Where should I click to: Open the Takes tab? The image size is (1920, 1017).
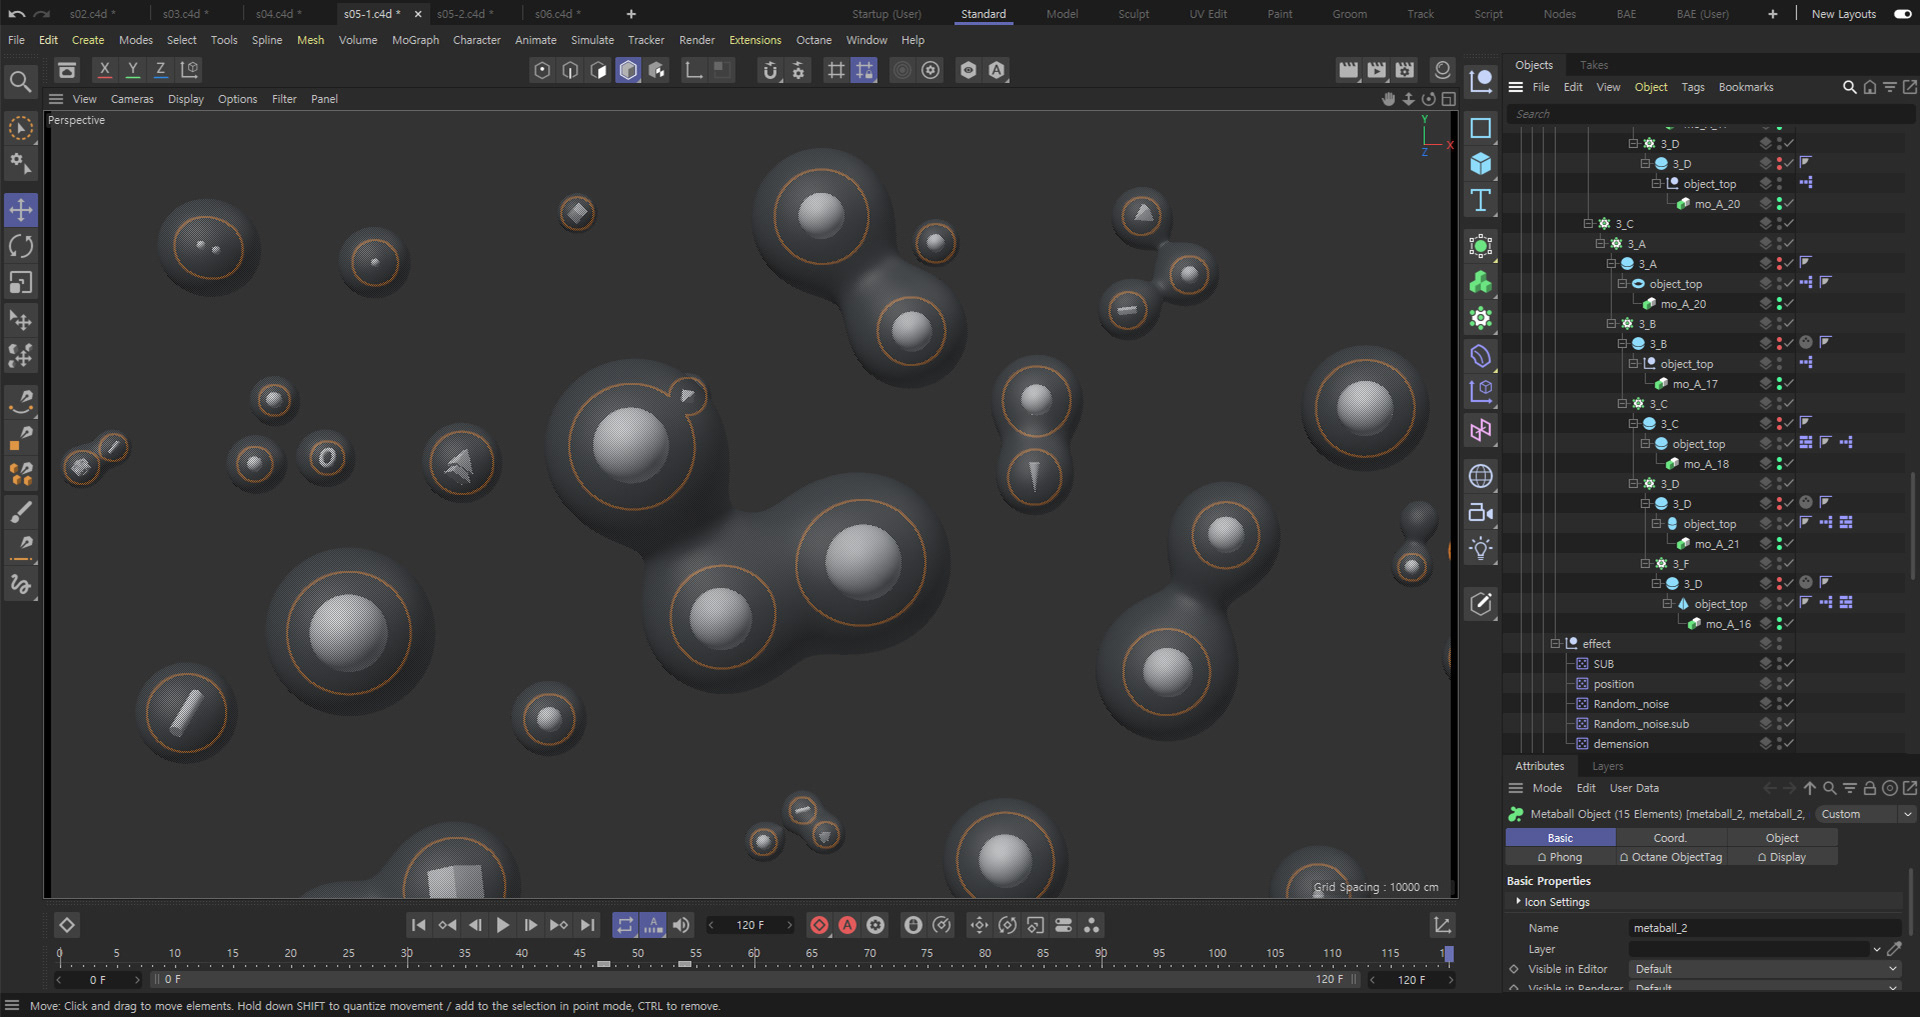1594,65
